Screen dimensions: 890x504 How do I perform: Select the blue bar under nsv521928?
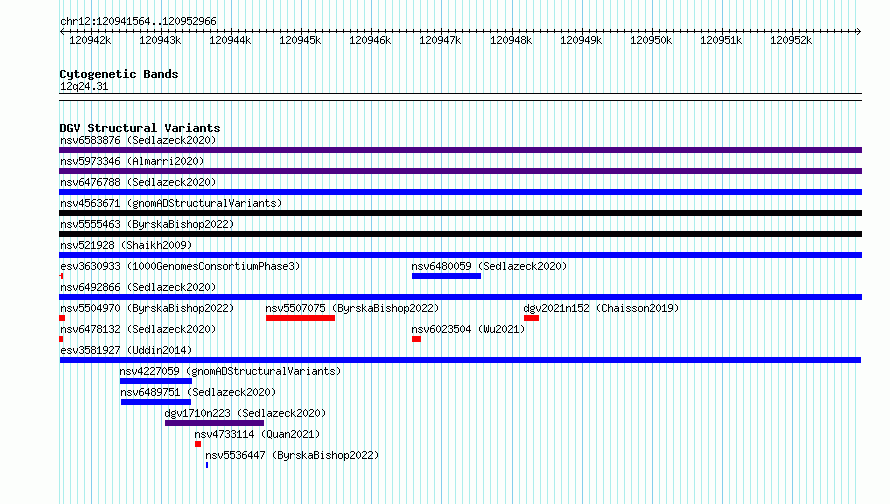click(460, 255)
